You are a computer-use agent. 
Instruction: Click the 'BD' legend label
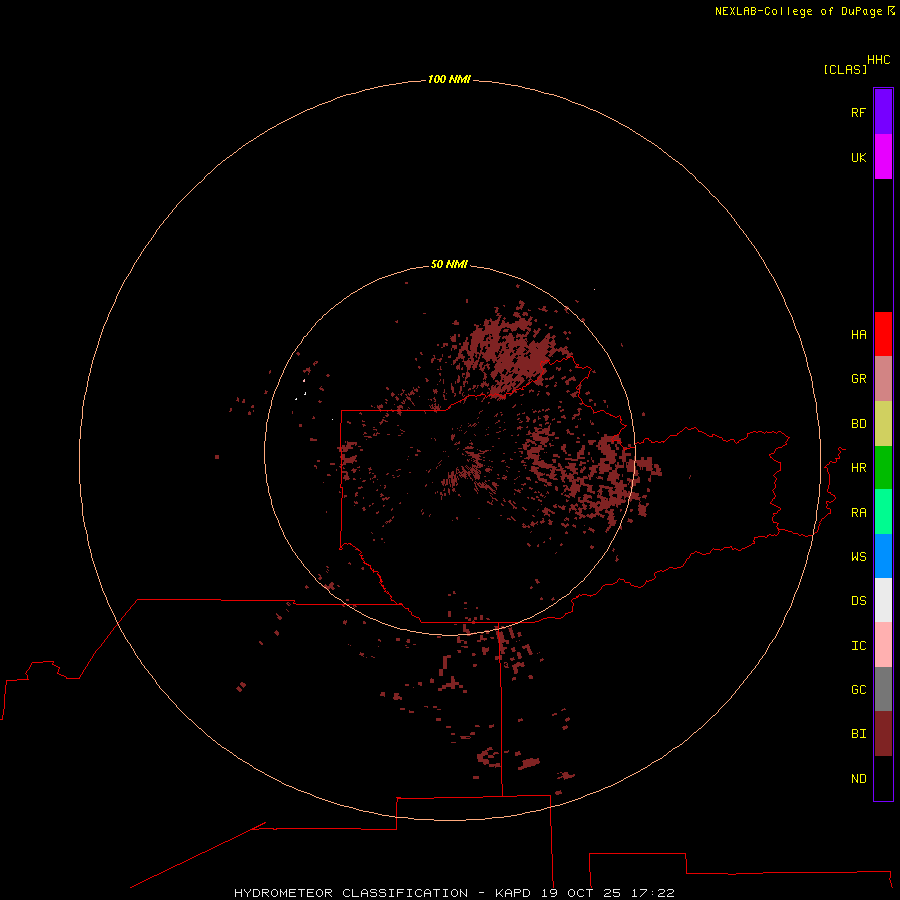point(858,424)
